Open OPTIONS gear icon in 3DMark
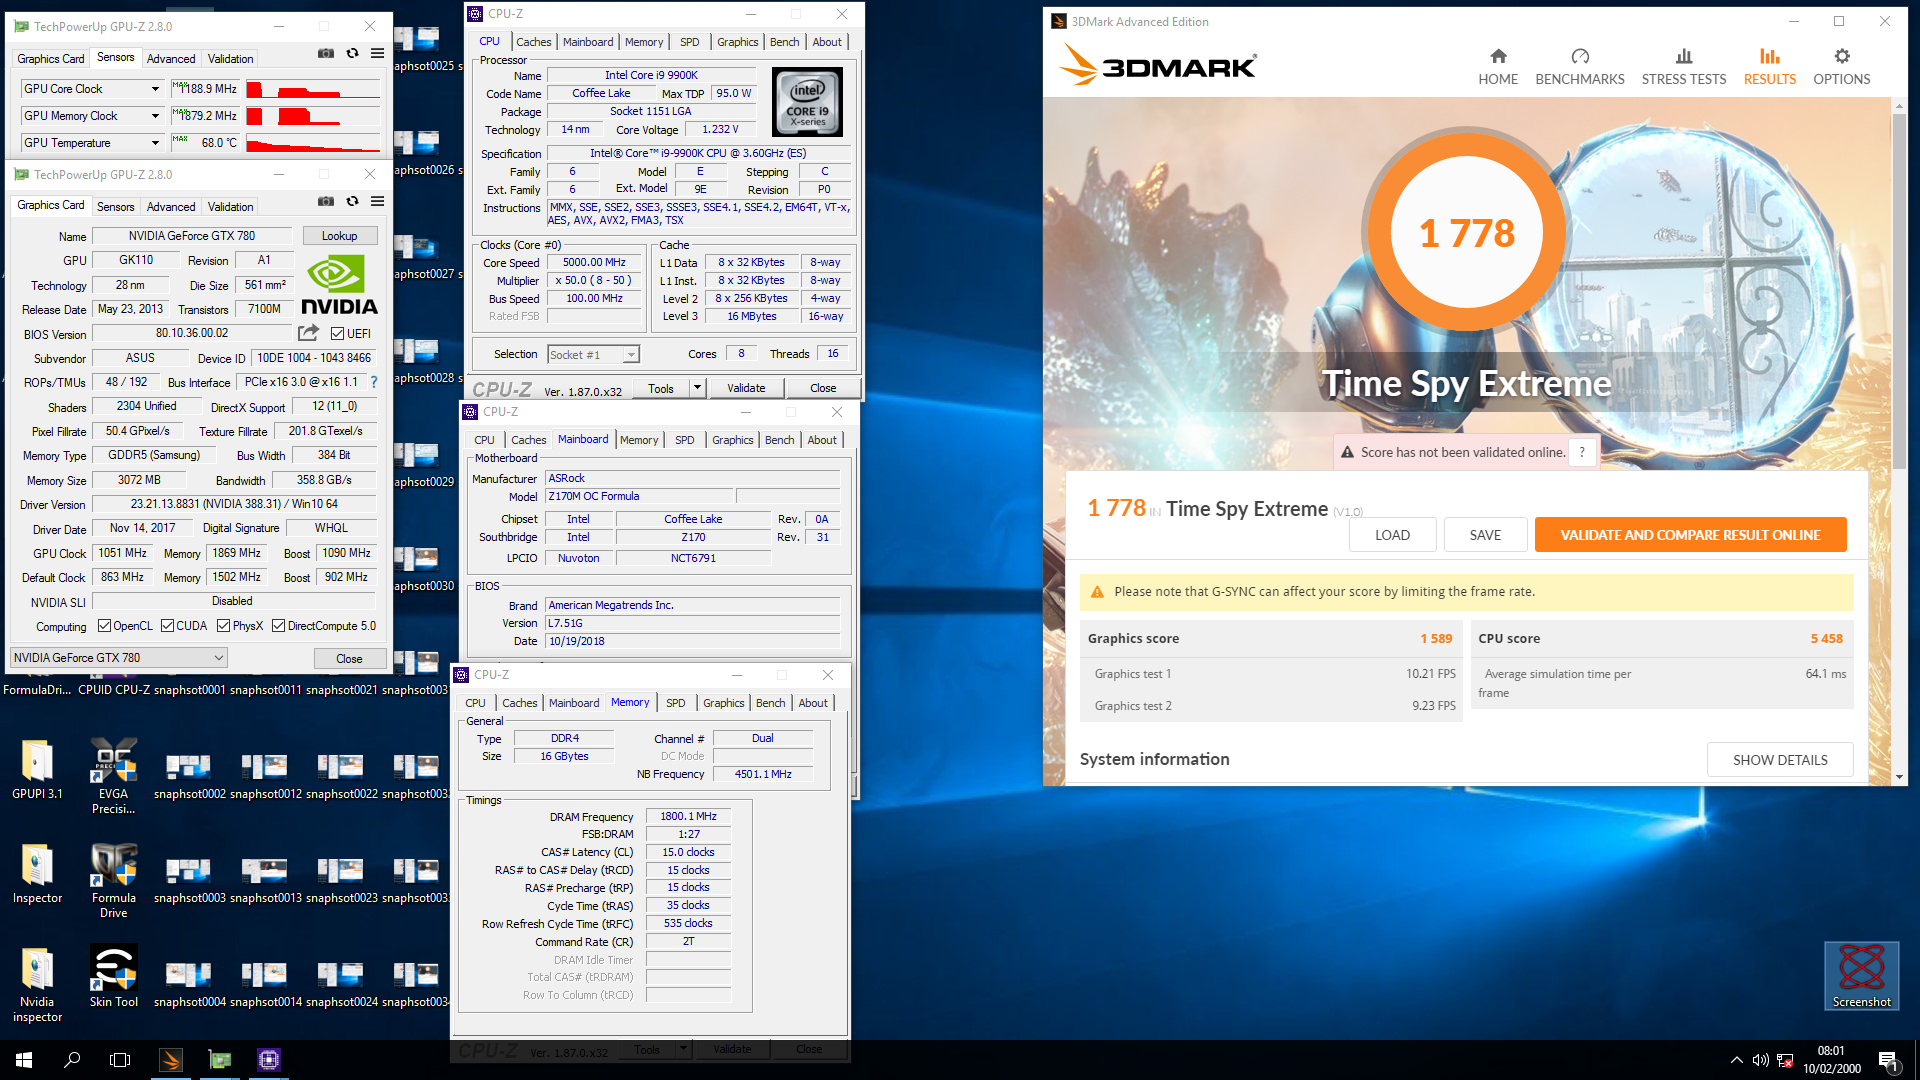 pos(1842,57)
